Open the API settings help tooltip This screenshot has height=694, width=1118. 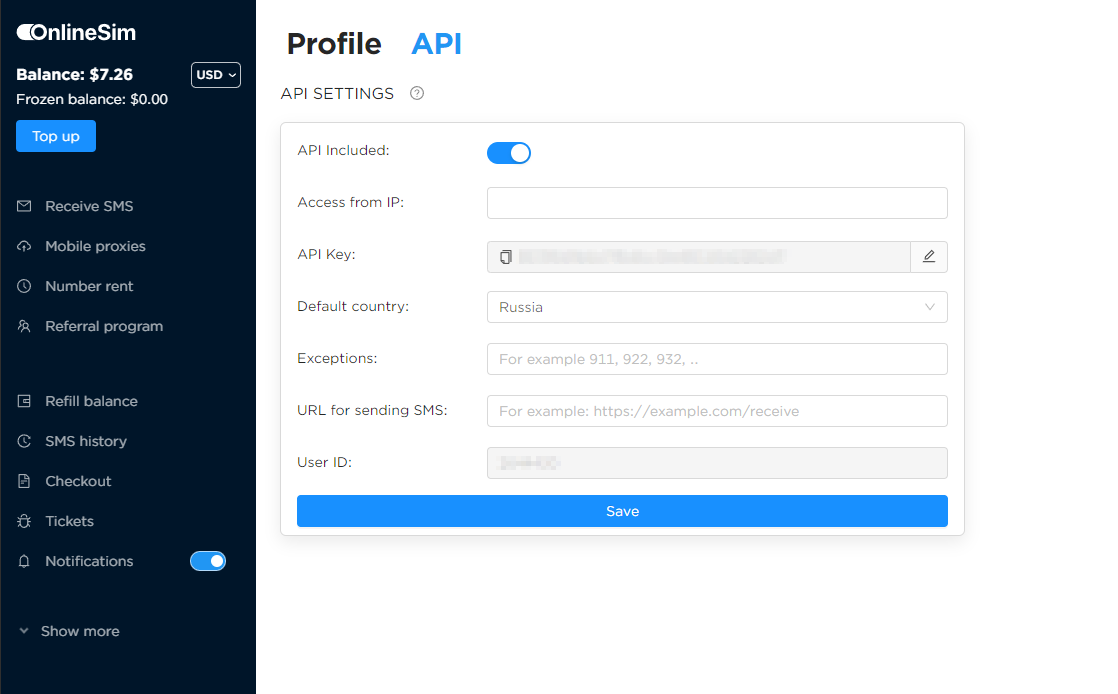click(416, 92)
